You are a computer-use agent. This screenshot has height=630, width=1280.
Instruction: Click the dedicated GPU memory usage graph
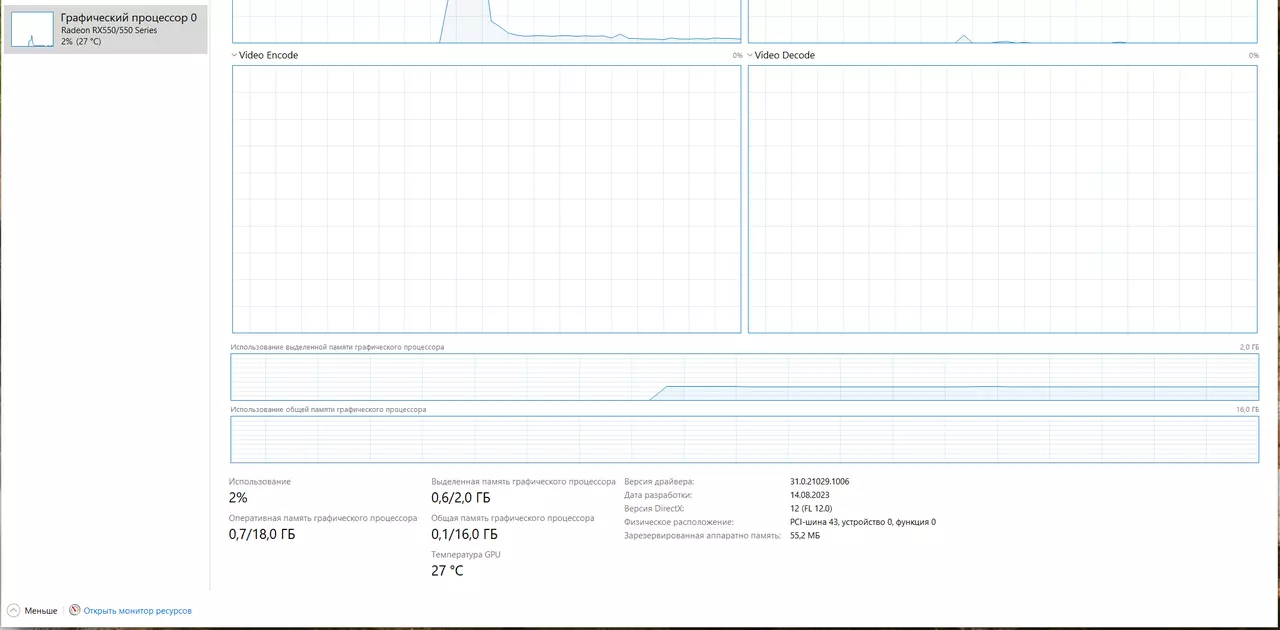(x=744, y=377)
